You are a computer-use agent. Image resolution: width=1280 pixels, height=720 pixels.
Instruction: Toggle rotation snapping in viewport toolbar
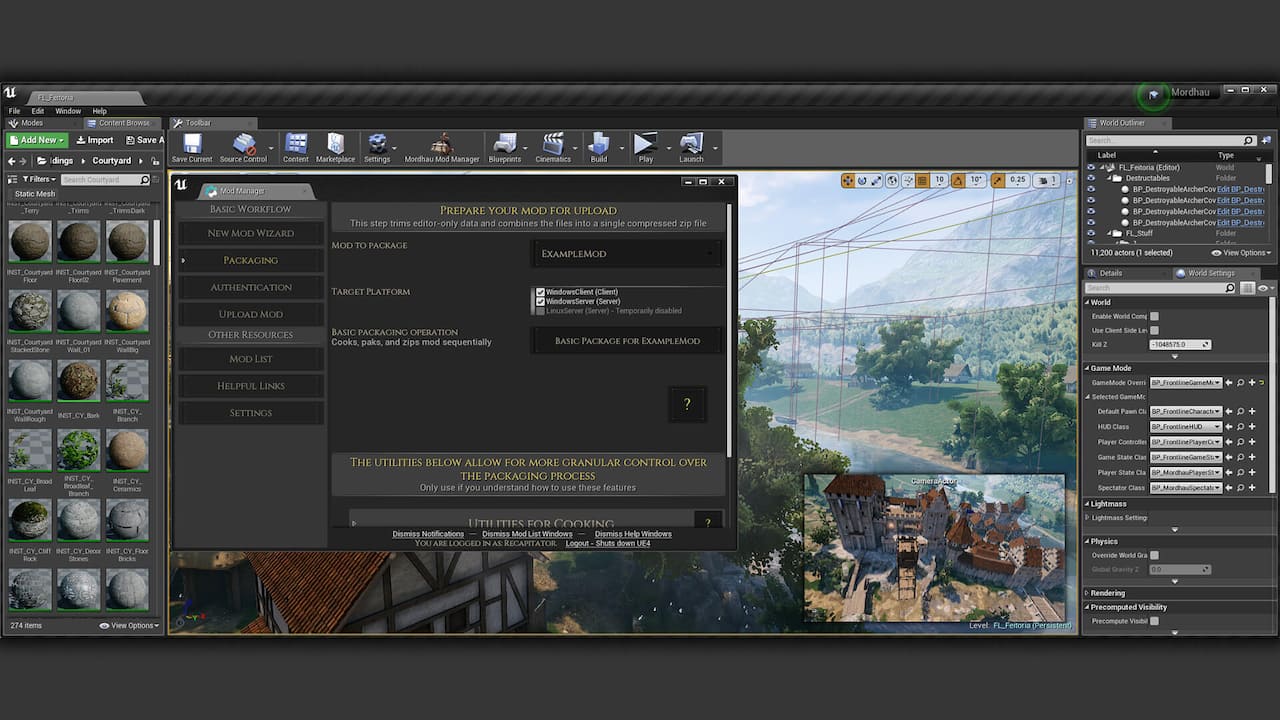coord(958,180)
